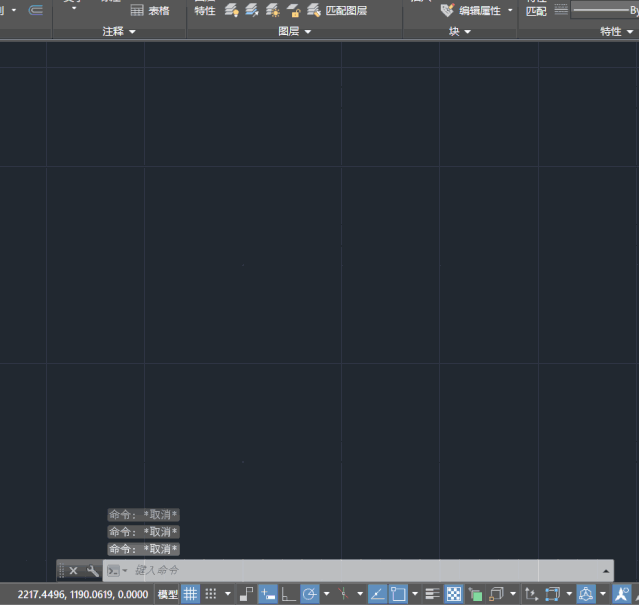The width and height of the screenshot is (639, 605).
Task: Toggle 2D object snap icon
Action: (398, 594)
